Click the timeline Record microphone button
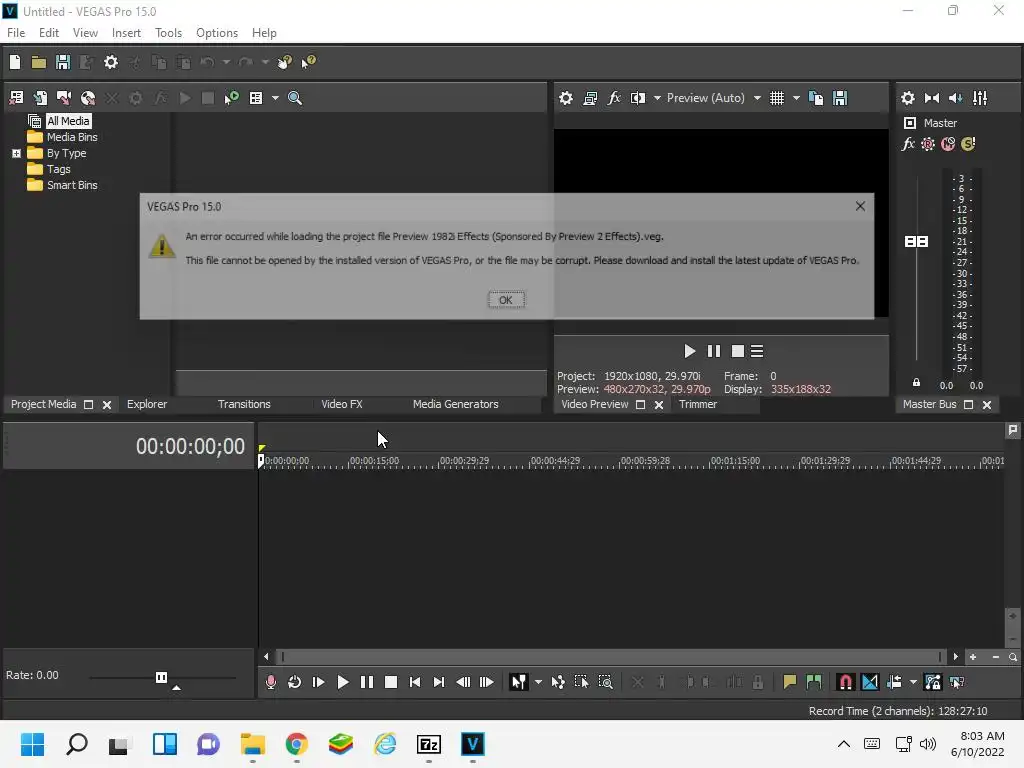1024x768 pixels. pyautogui.click(x=271, y=682)
